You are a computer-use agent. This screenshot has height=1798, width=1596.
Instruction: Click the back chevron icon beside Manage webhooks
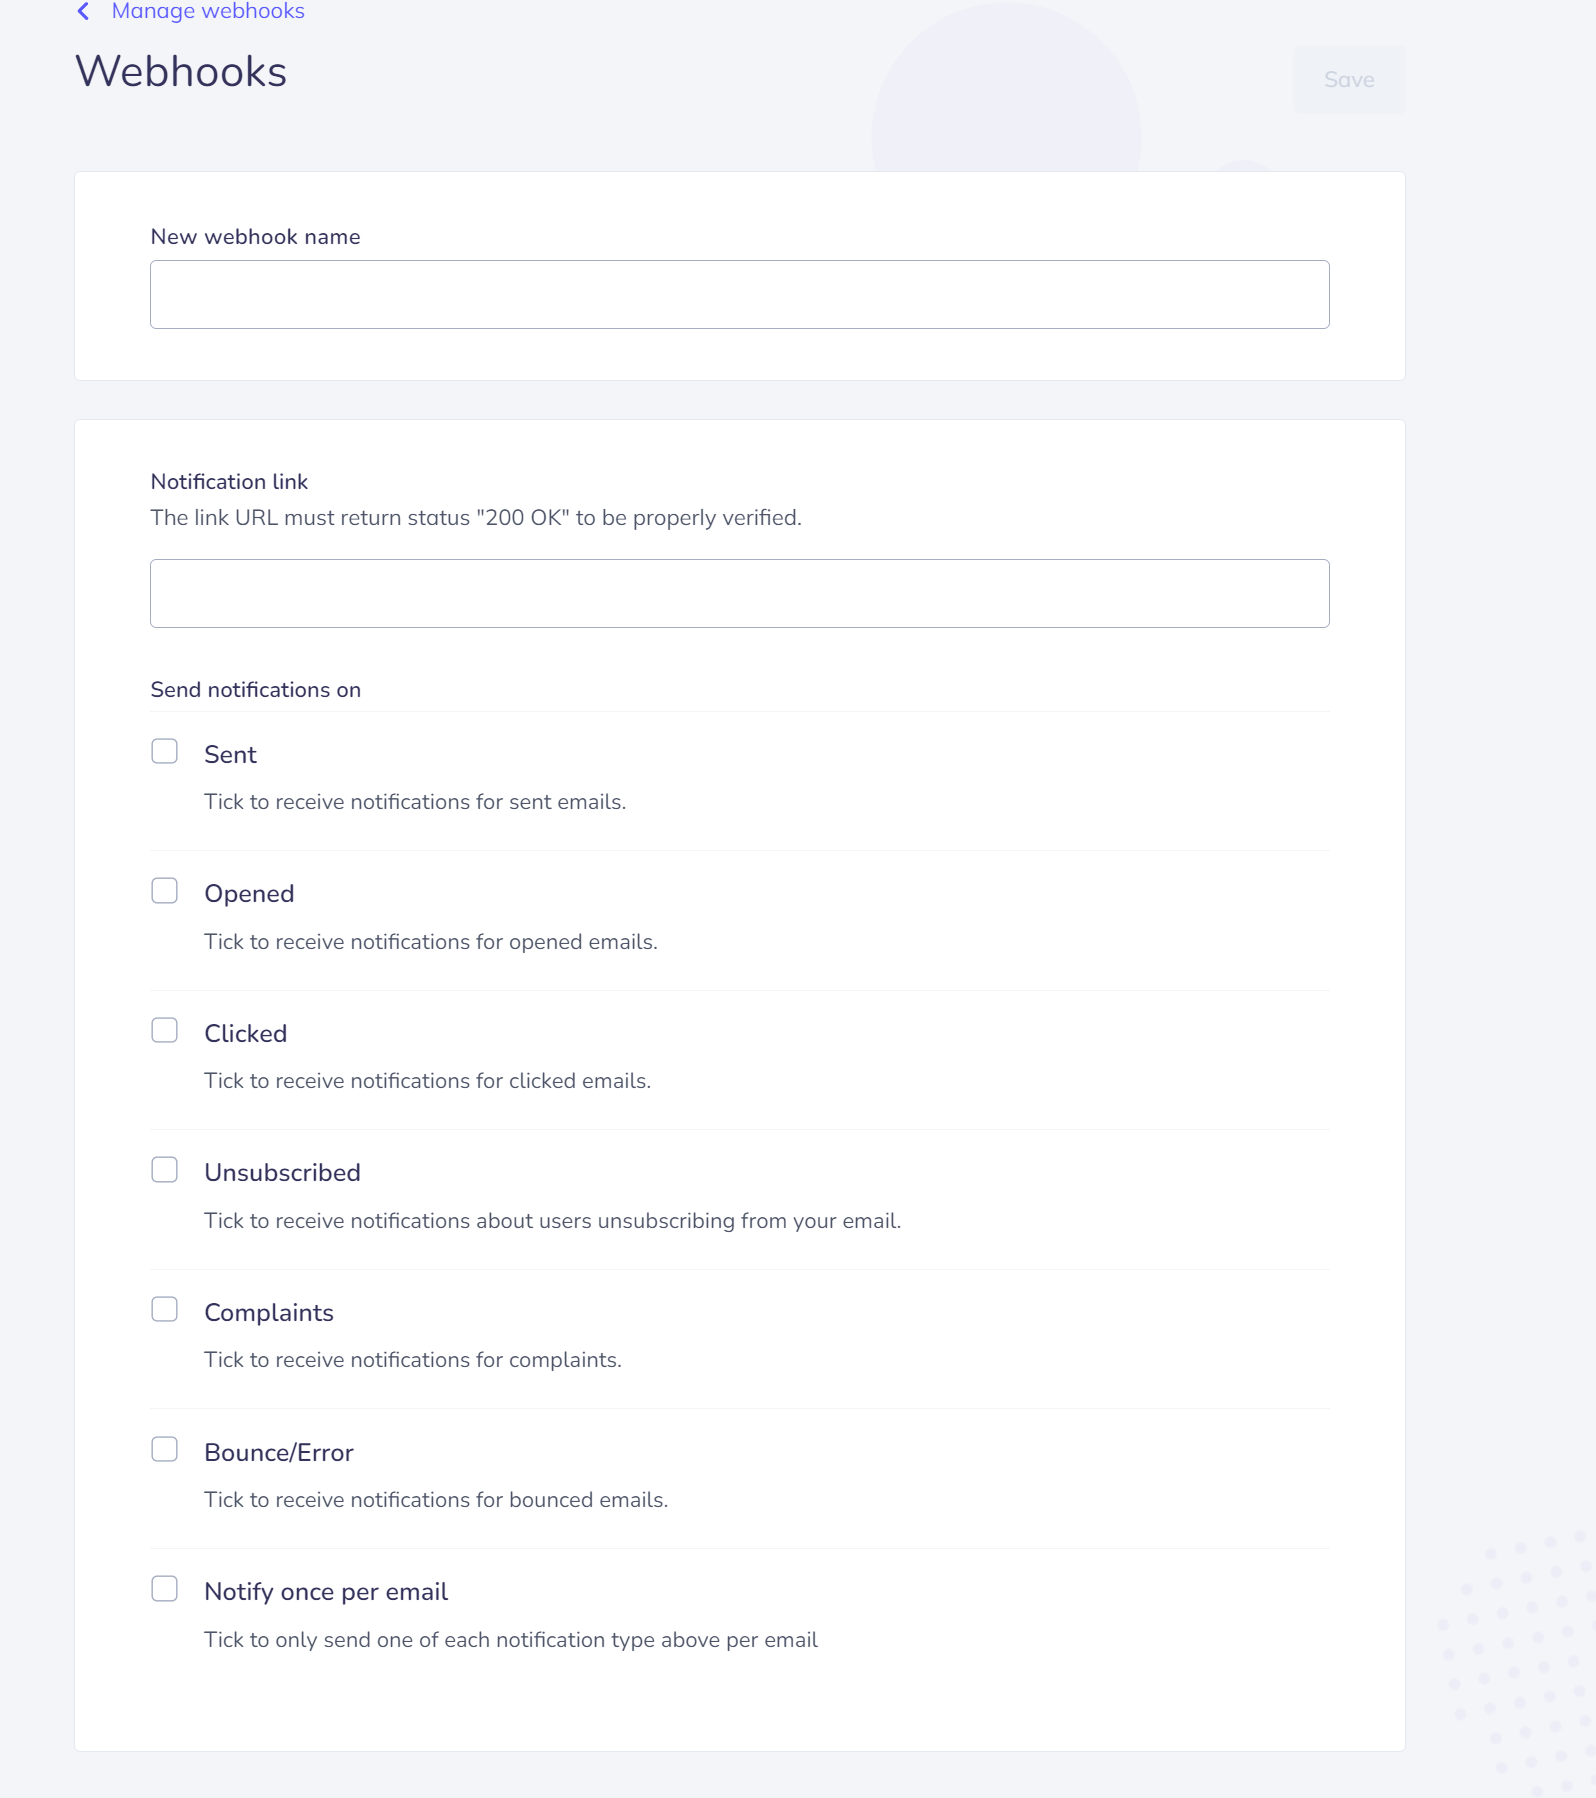click(x=84, y=11)
